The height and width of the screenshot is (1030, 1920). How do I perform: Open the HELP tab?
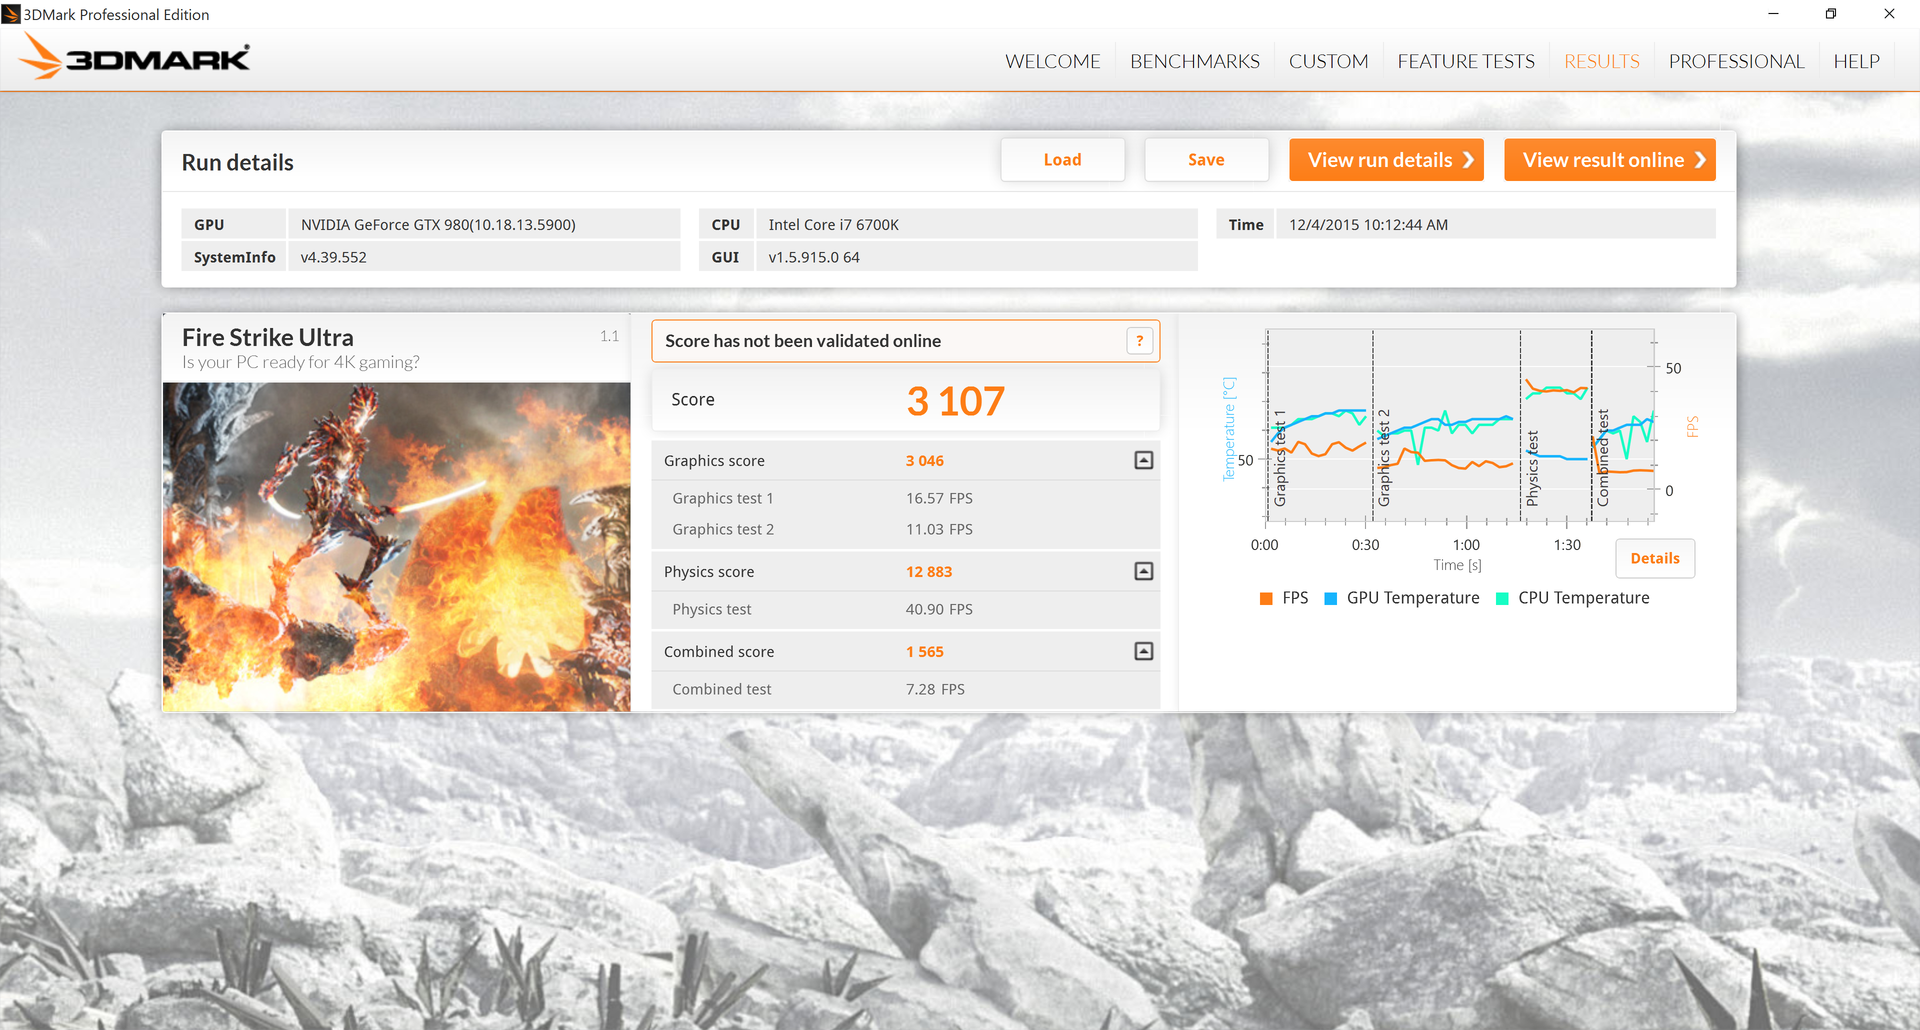[1856, 61]
